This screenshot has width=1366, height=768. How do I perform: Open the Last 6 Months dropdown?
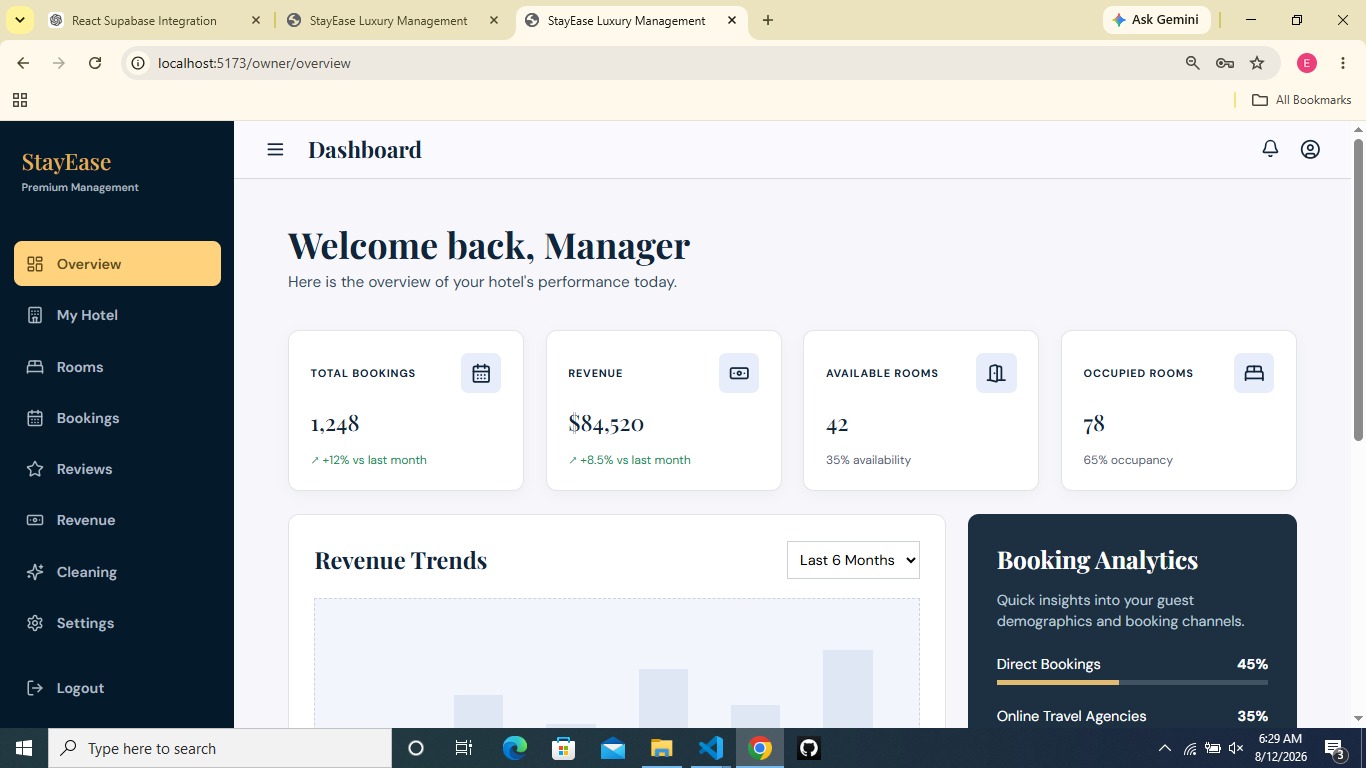853,560
